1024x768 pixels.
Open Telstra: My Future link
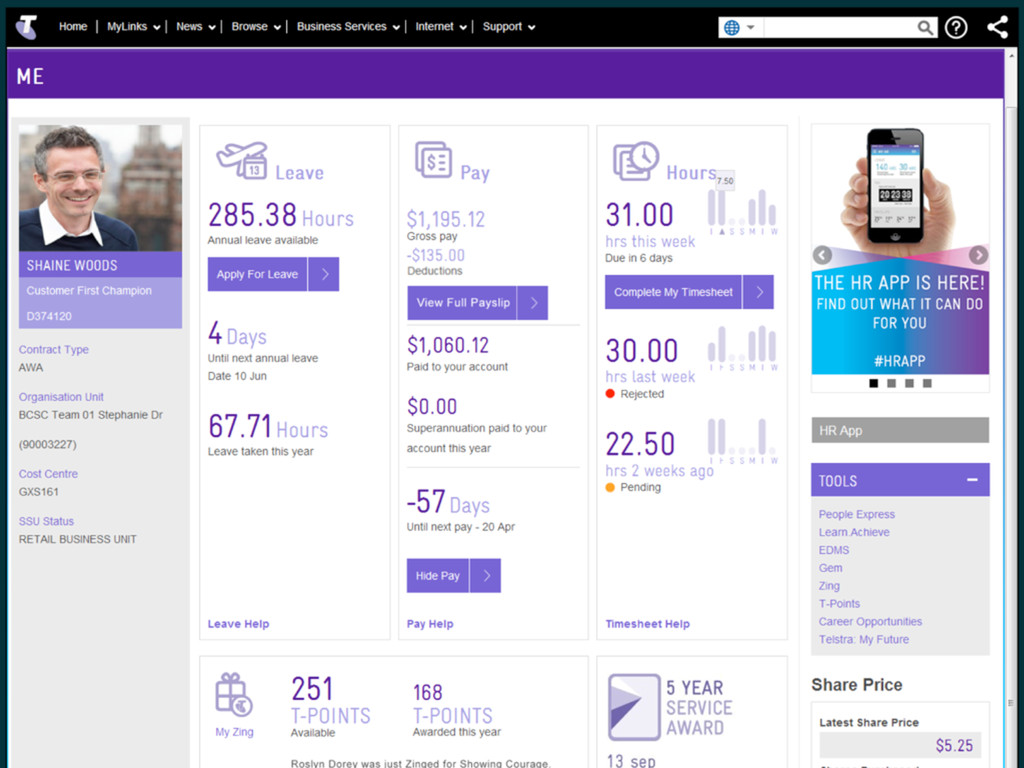(x=864, y=639)
